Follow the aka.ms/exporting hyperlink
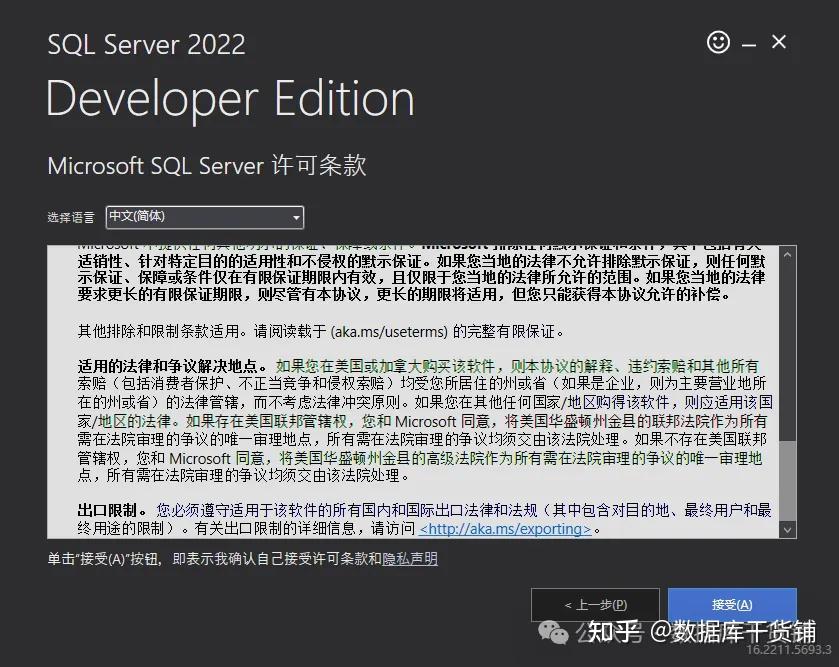The width and height of the screenshot is (839, 667). (505, 529)
